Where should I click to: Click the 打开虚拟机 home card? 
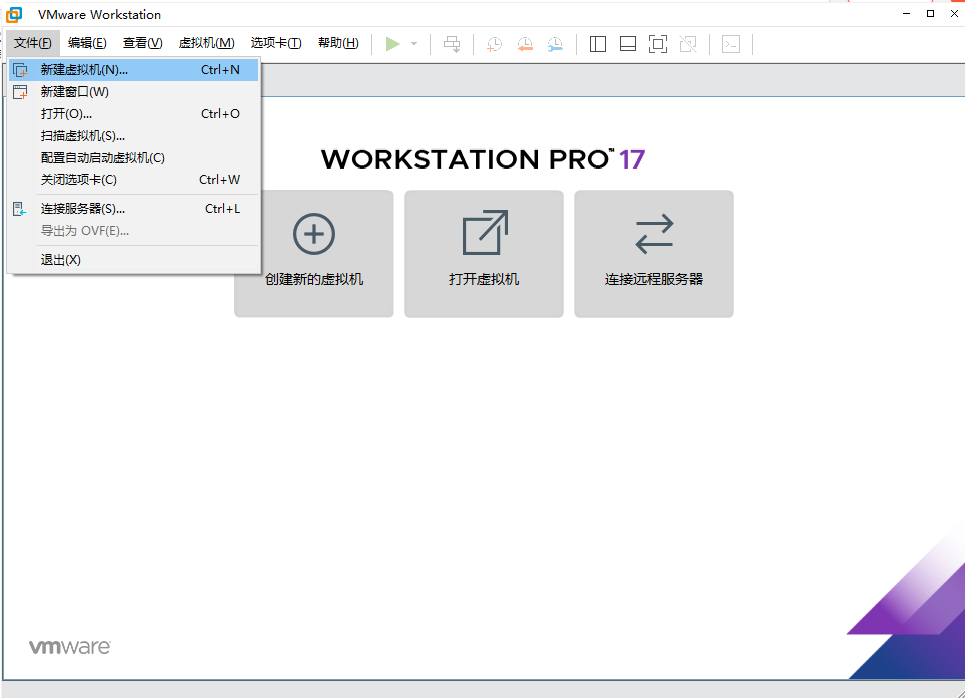(484, 254)
